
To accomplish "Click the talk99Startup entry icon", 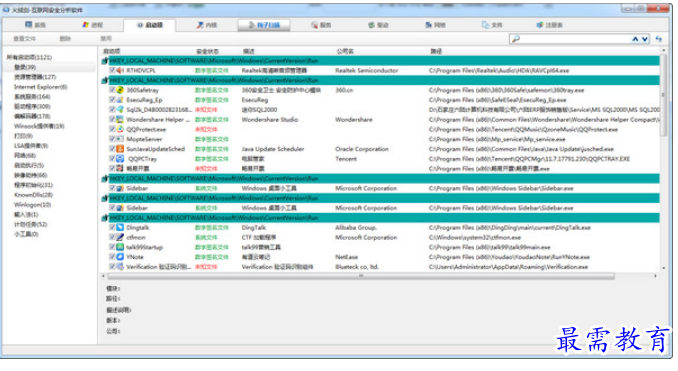I will (x=120, y=247).
